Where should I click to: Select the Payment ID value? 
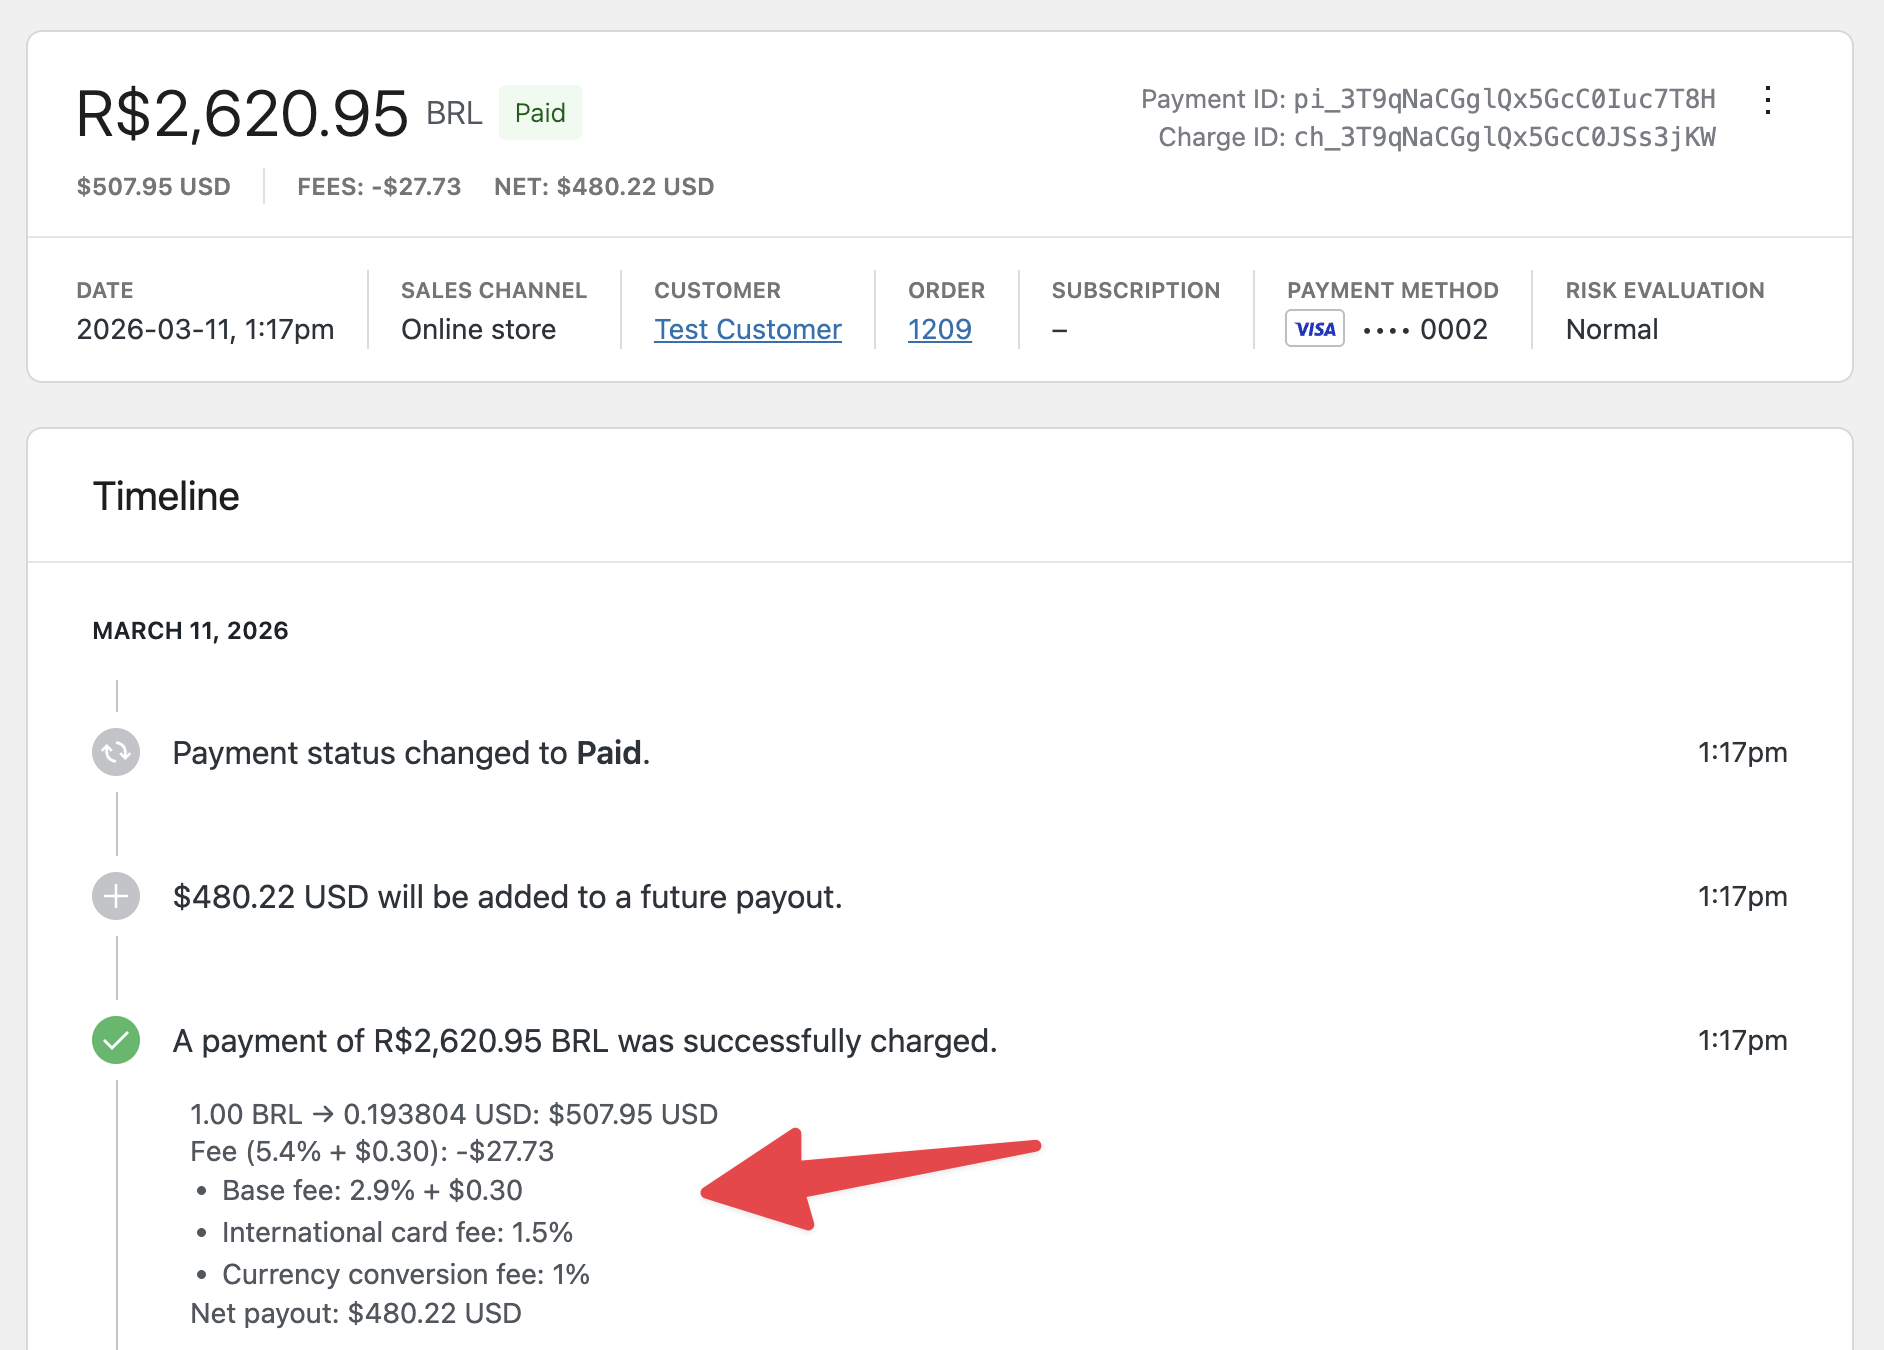(1504, 99)
